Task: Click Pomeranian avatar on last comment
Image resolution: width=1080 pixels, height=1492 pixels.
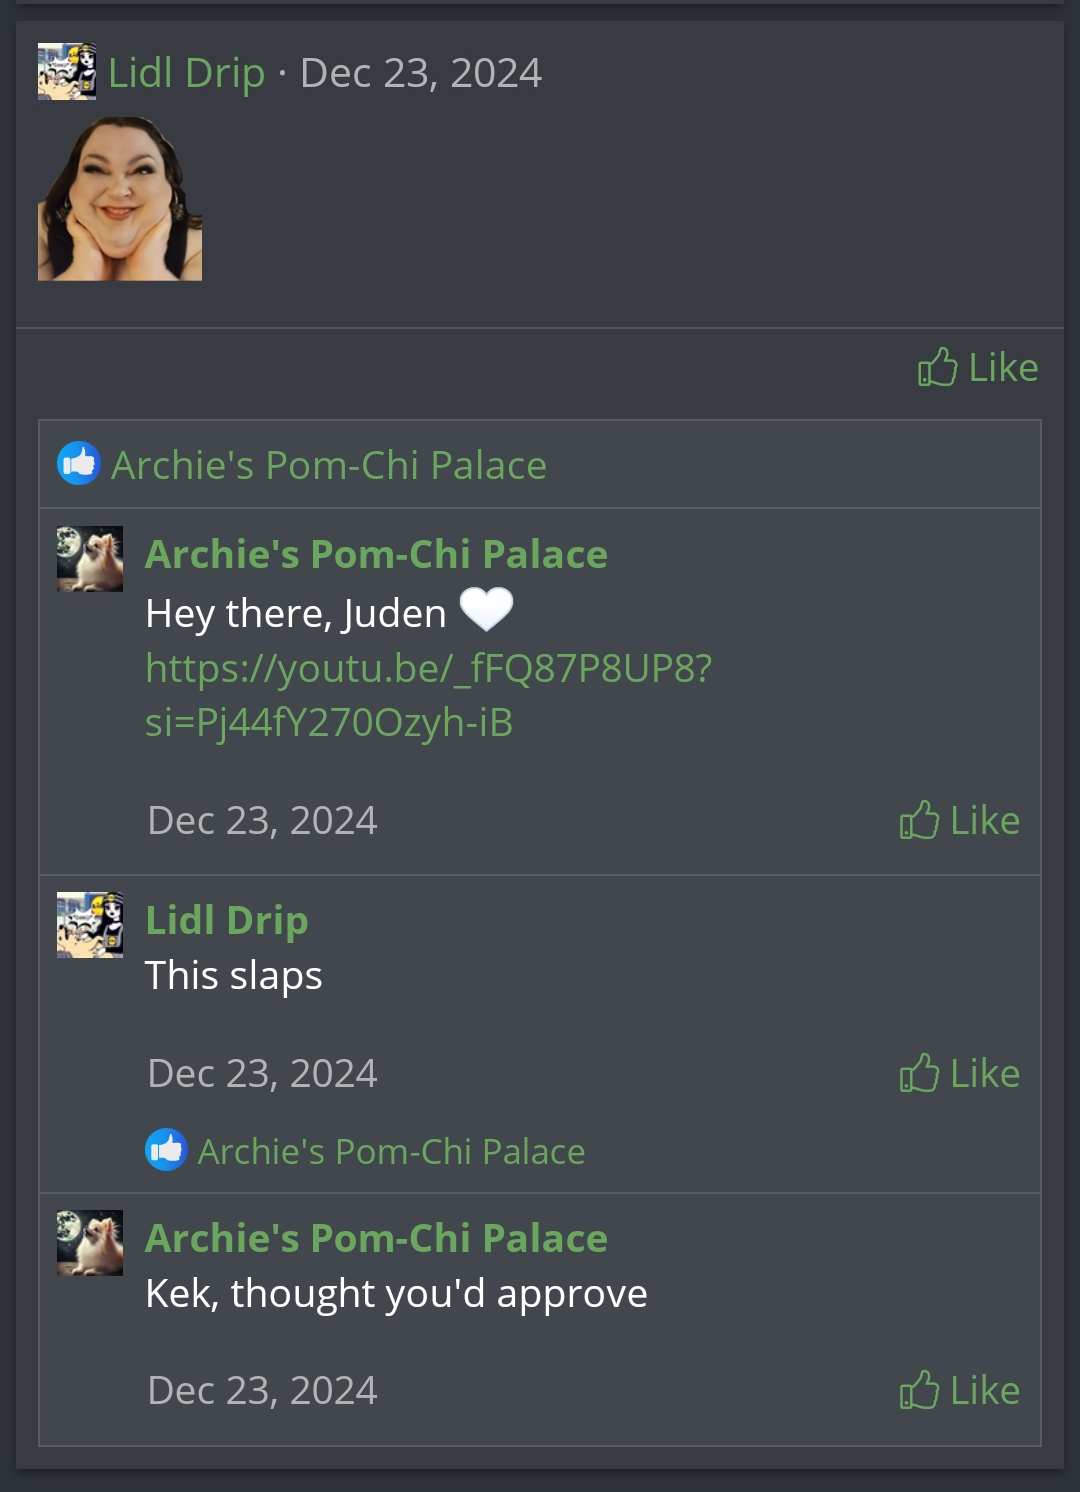Action: [90, 1243]
